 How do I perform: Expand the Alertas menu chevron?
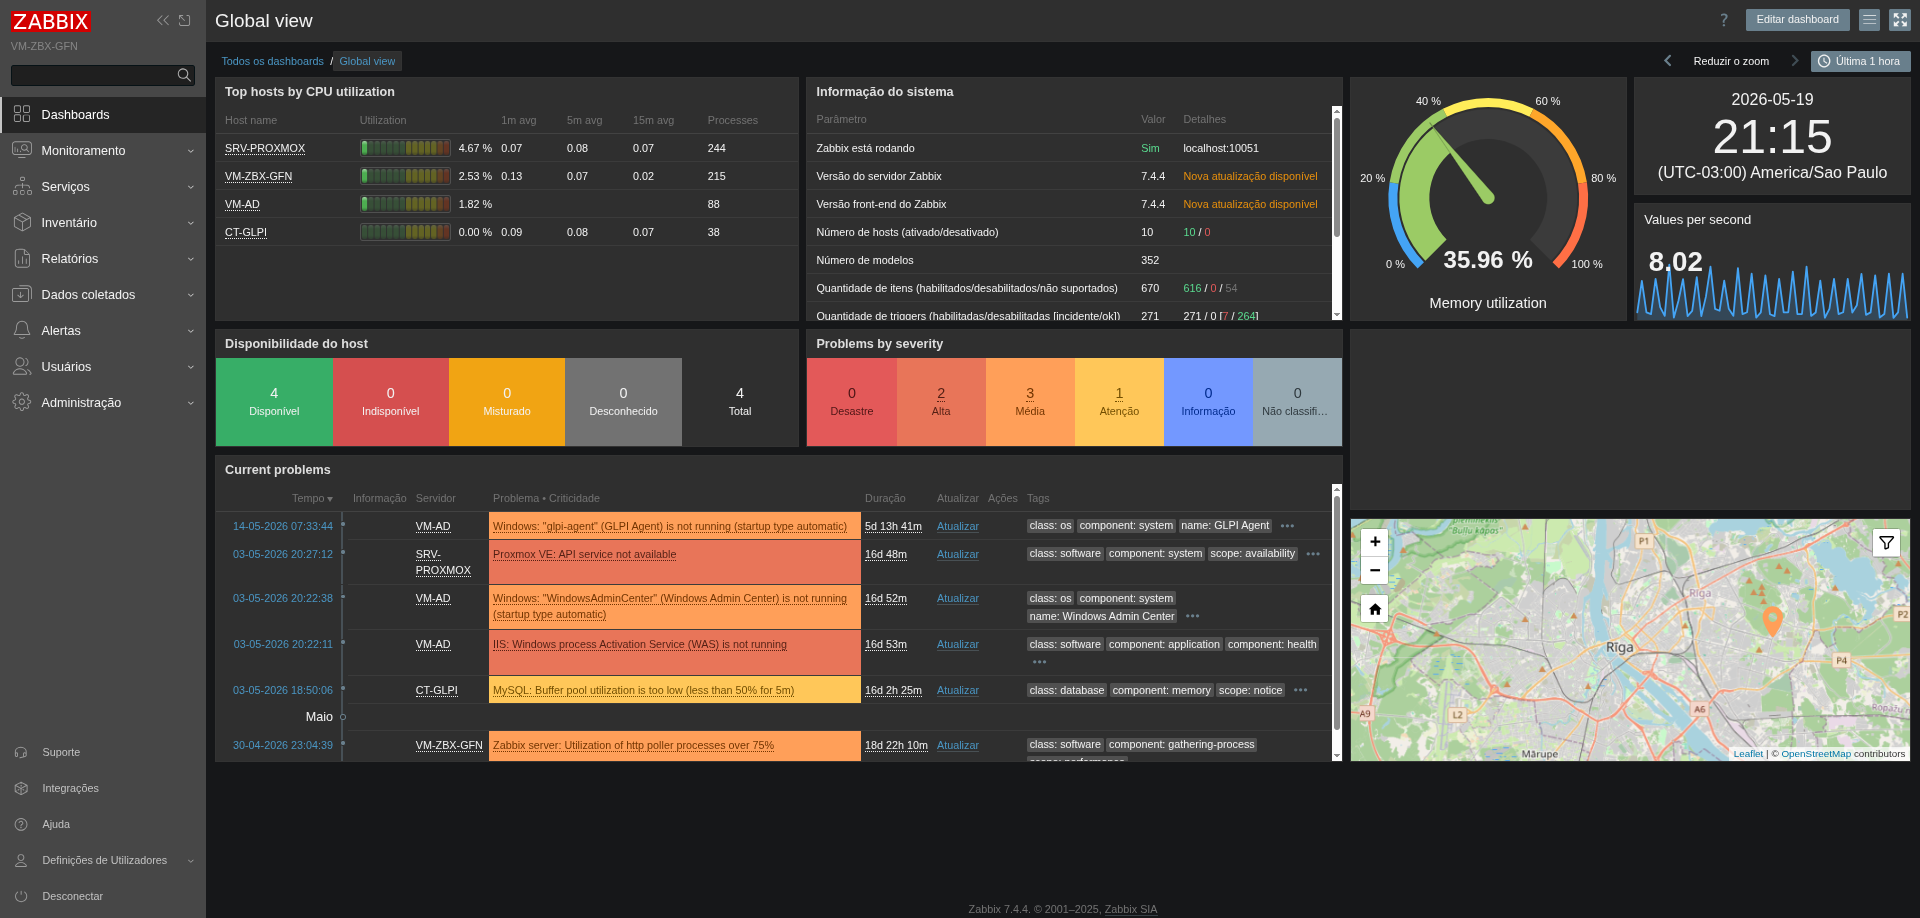point(190,331)
